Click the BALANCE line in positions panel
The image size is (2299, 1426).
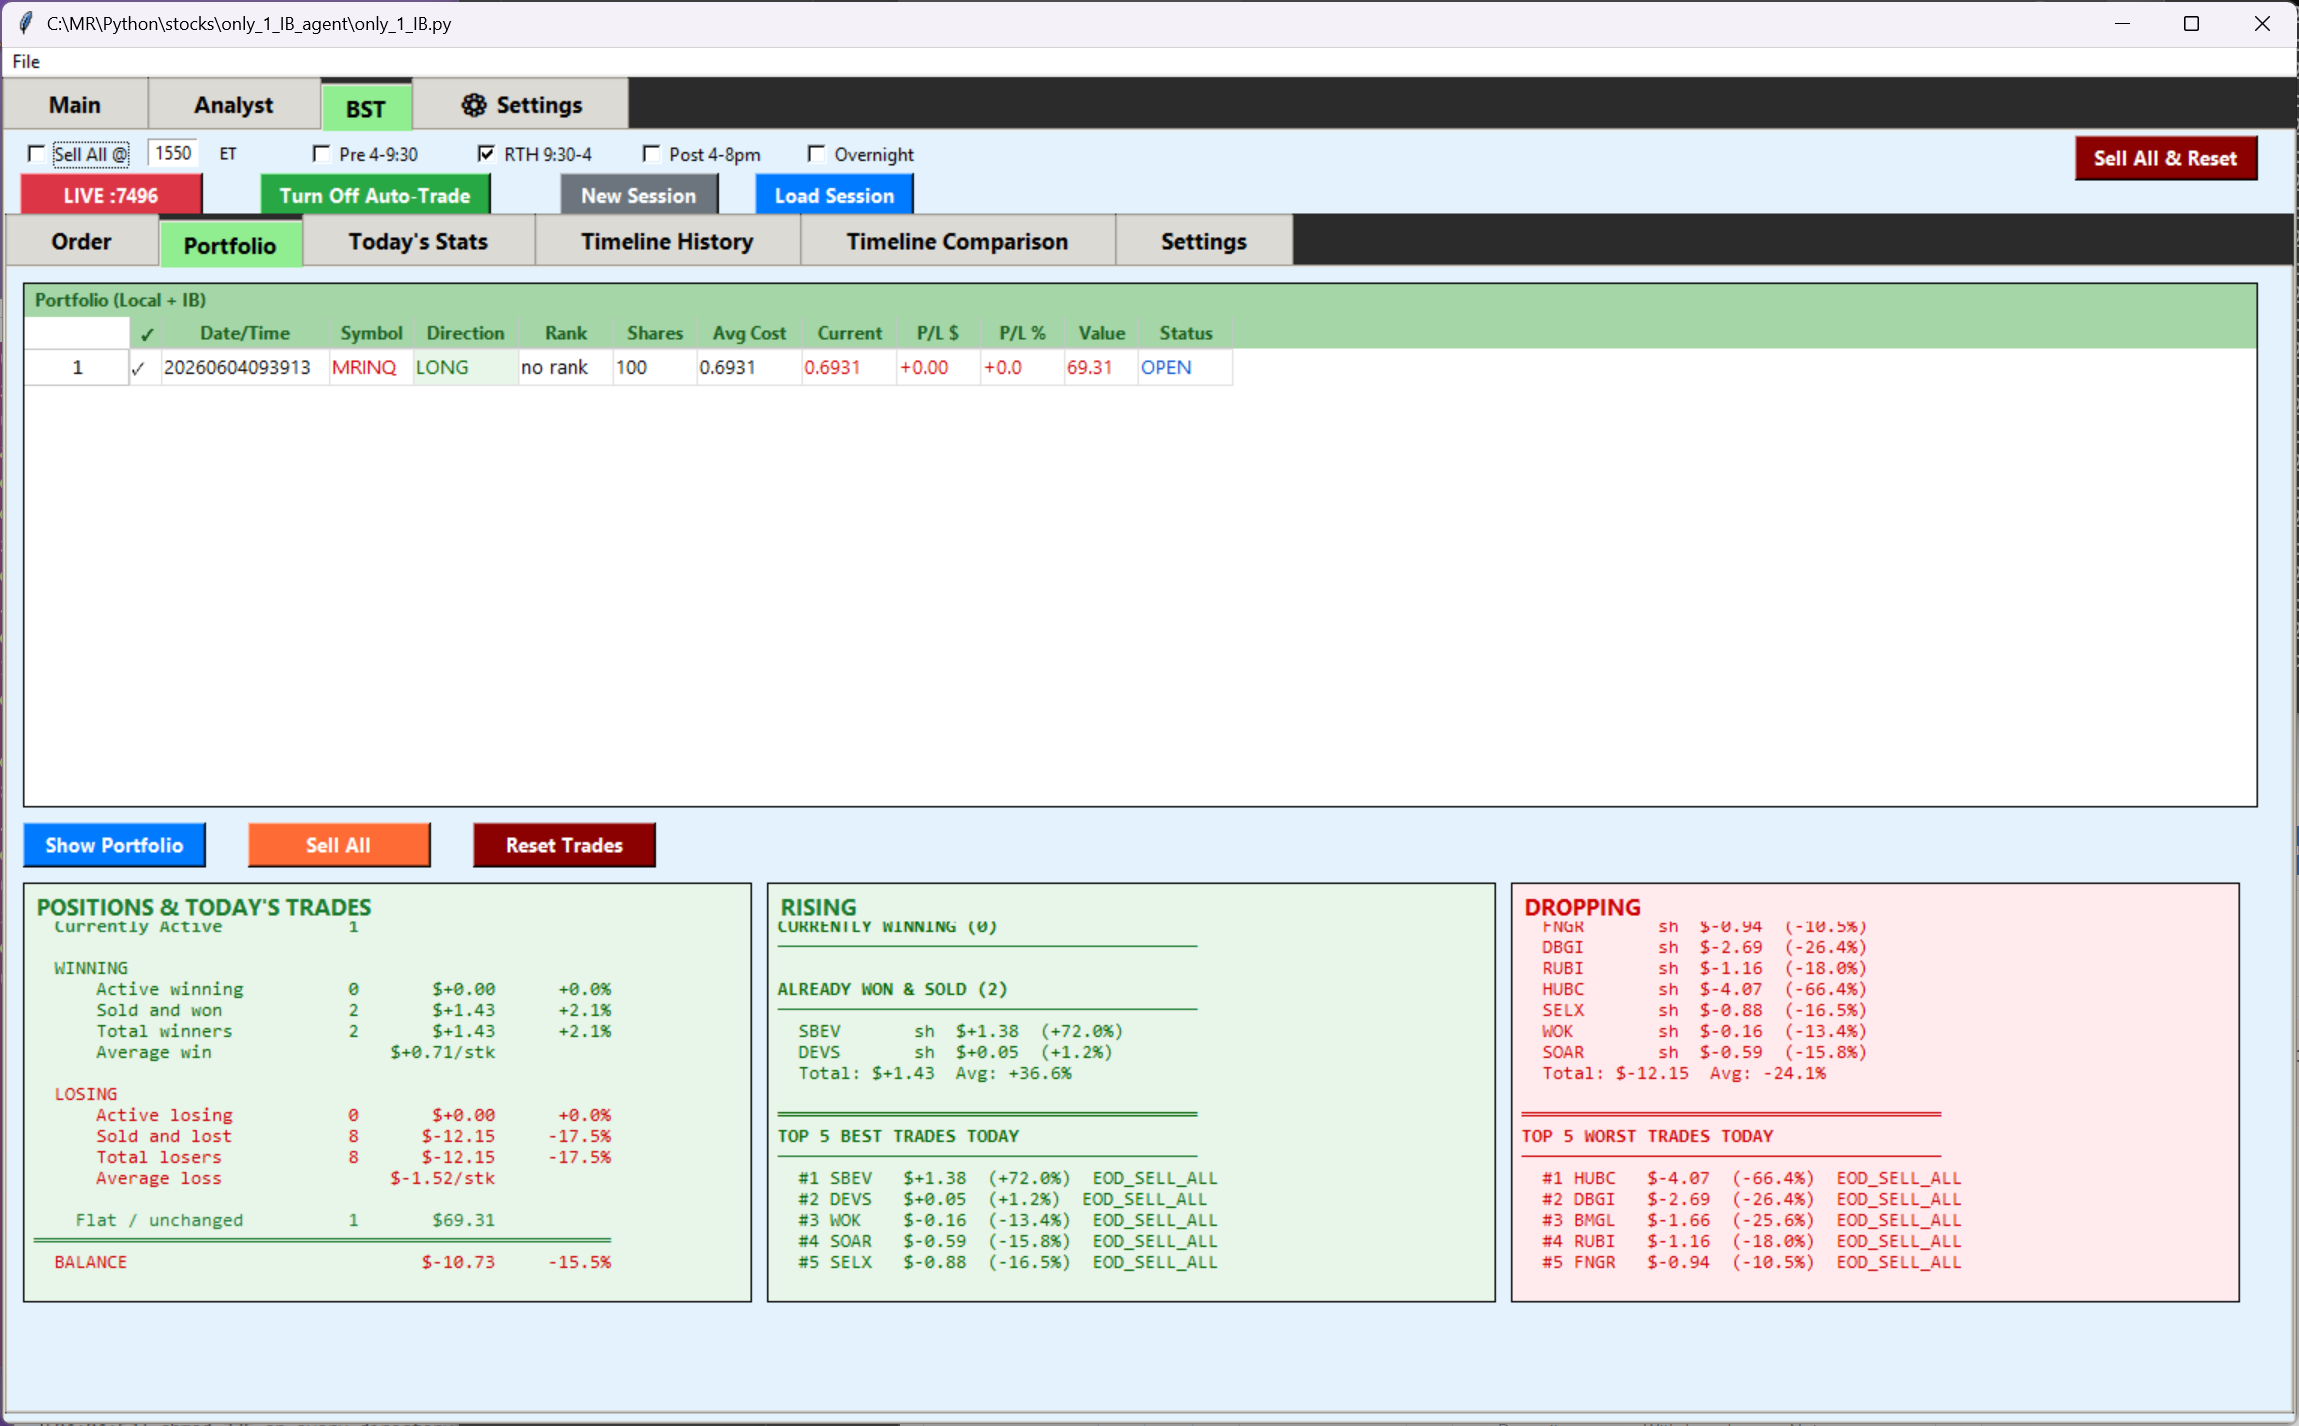coord(332,1262)
